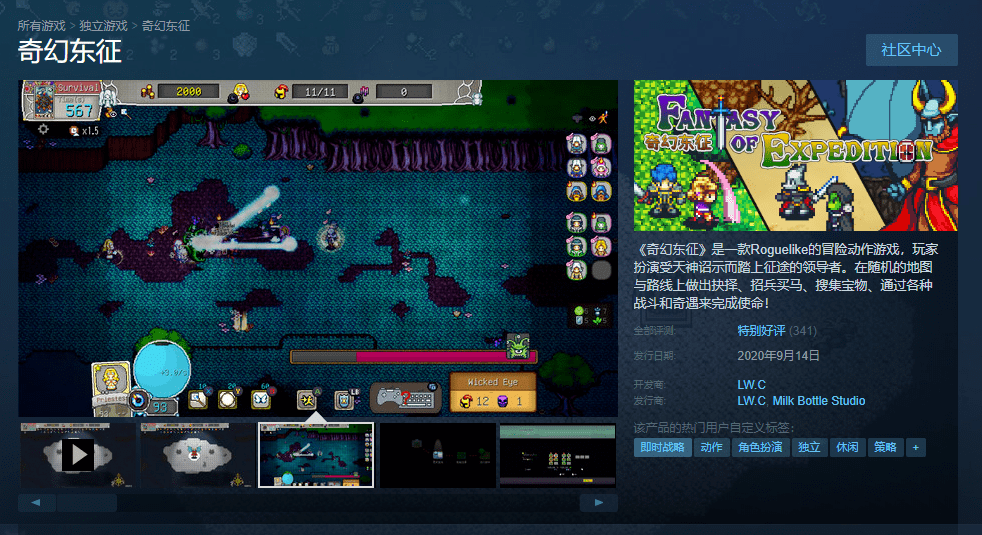Click the game description paragraph
982x535 pixels.
(786, 276)
